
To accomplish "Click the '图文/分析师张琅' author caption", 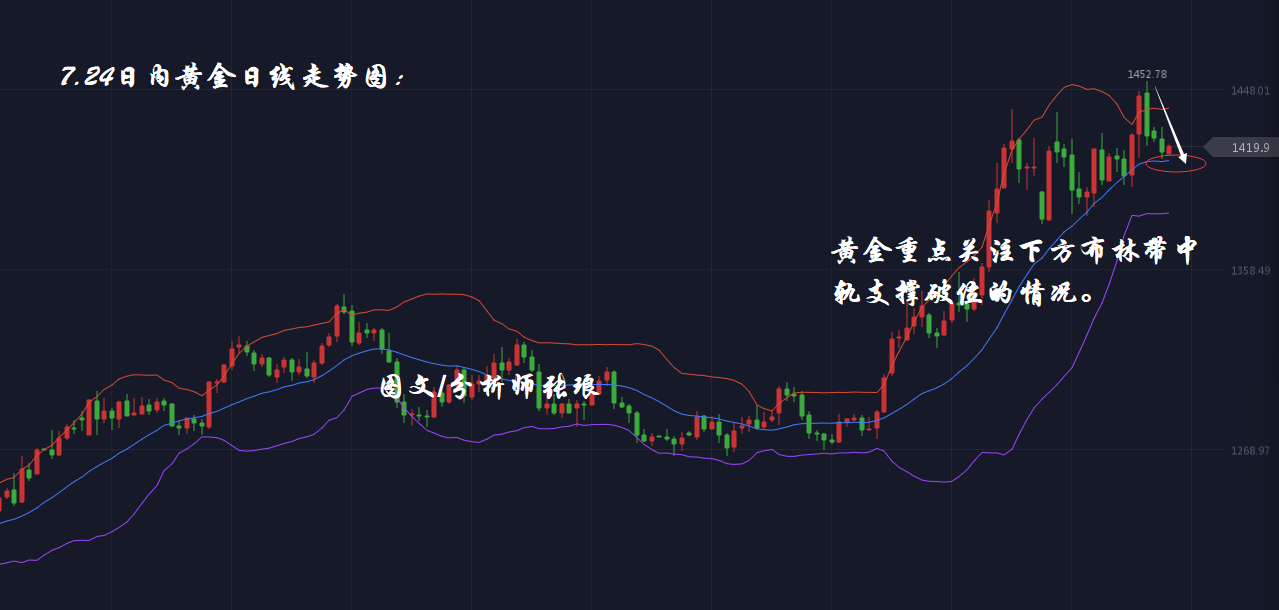I will click(489, 386).
